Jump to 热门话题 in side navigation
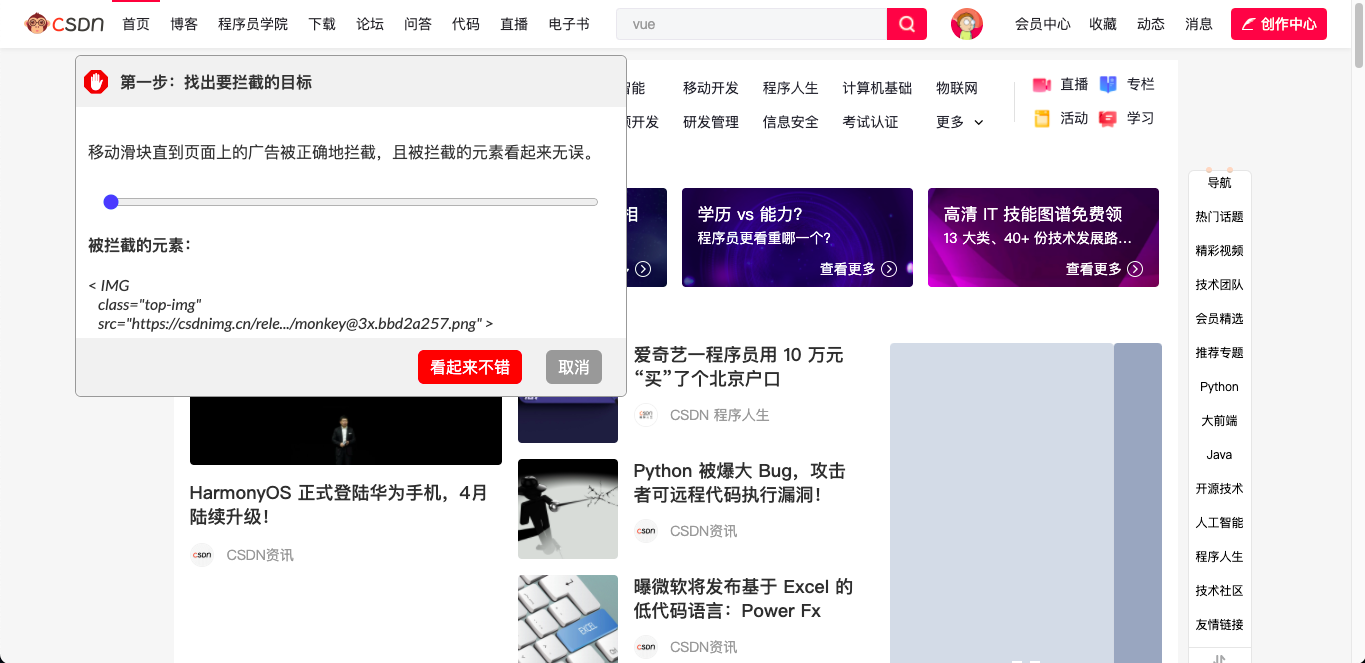 click(1219, 217)
